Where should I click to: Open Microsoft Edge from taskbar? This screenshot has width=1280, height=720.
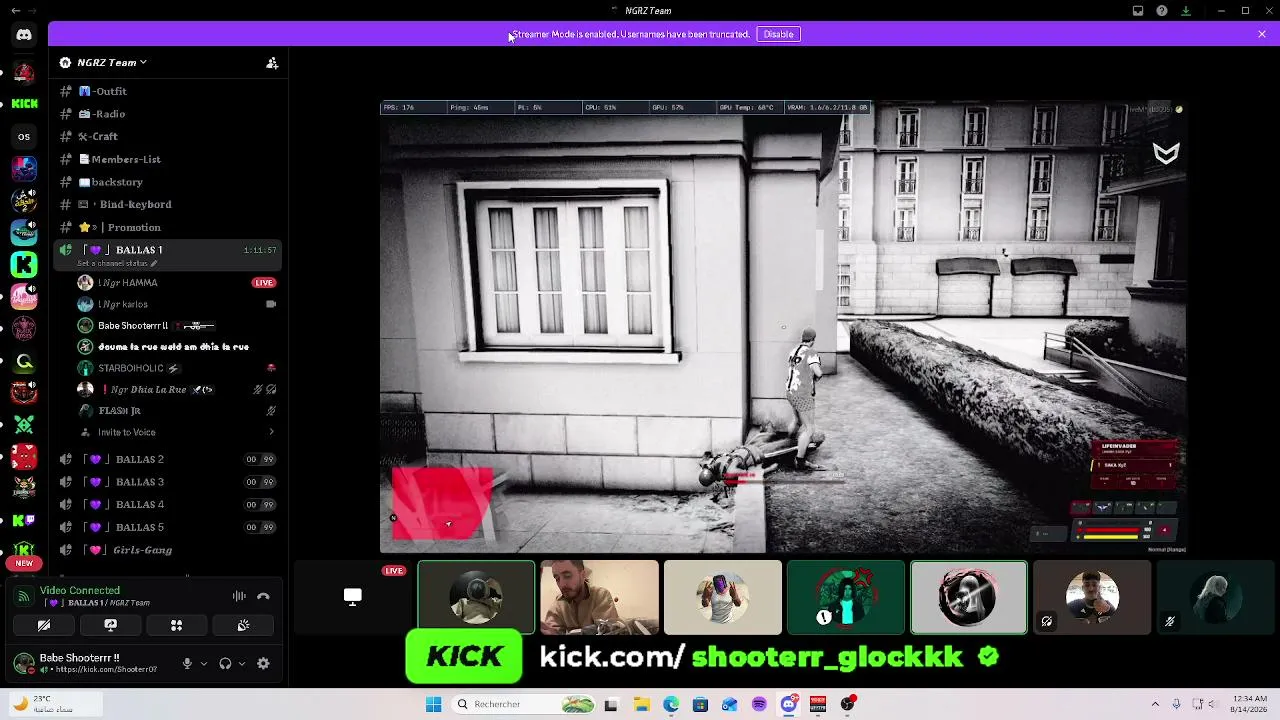pyautogui.click(x=671, y=704)
